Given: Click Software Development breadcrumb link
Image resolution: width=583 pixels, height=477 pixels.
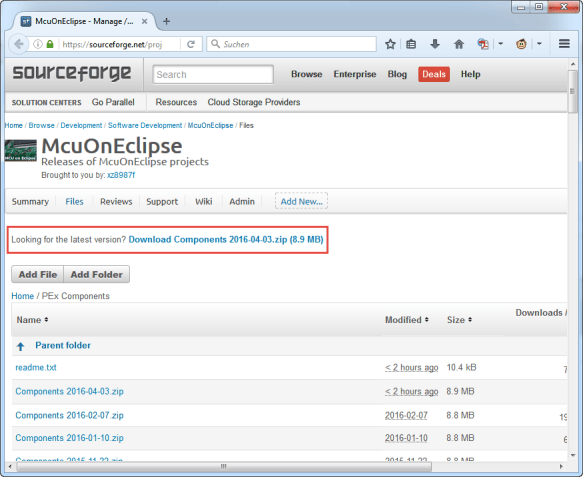Looking at the screenshot, I should point(145,125).
